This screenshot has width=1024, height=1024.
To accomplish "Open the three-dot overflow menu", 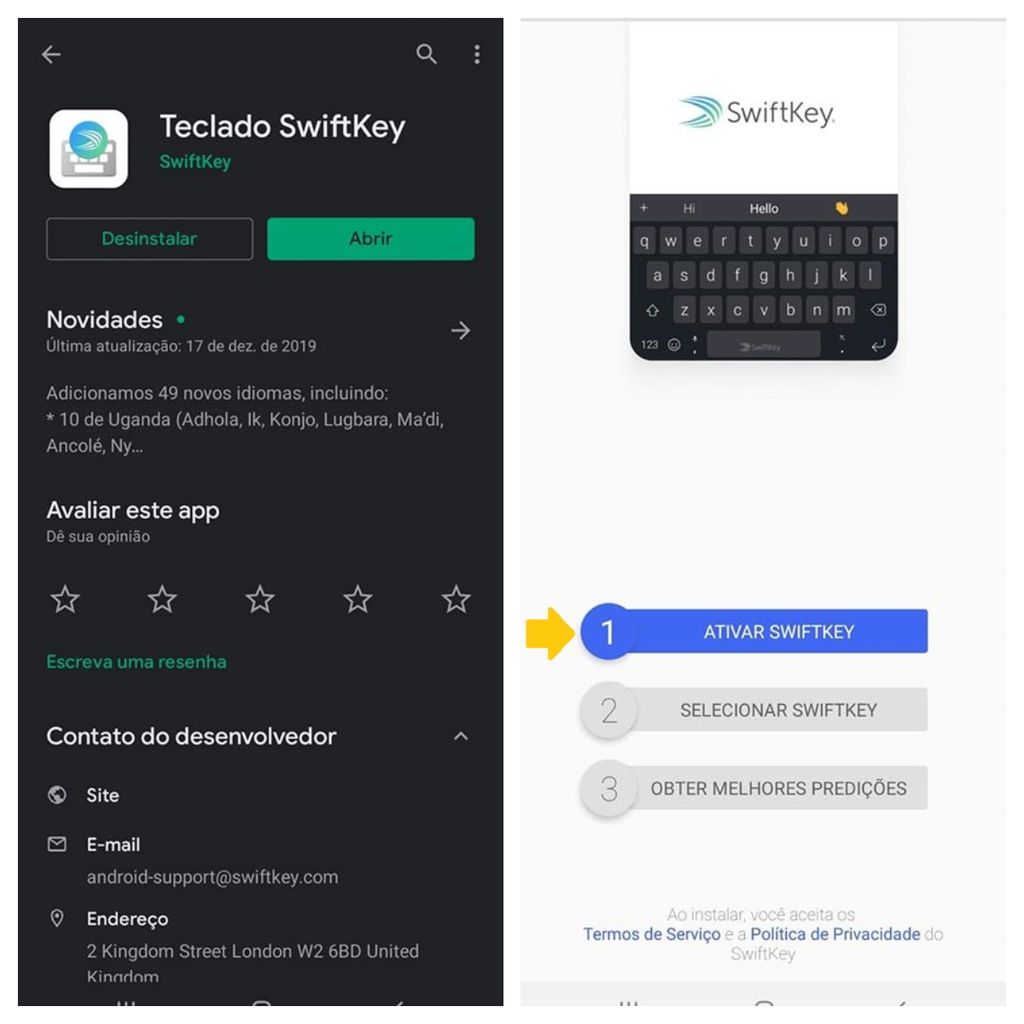I will [x=477, y=54].
